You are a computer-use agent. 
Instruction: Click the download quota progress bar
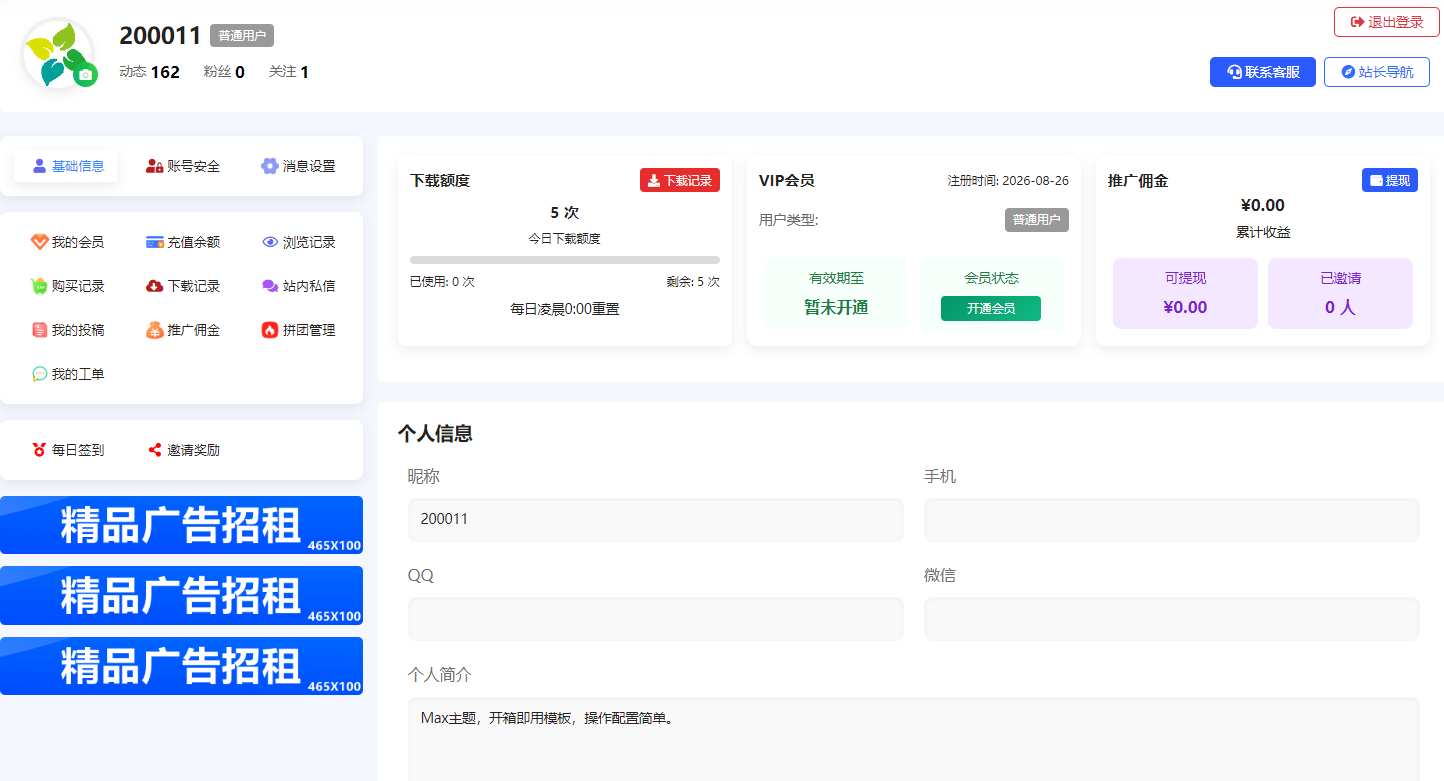coord(565,260)
